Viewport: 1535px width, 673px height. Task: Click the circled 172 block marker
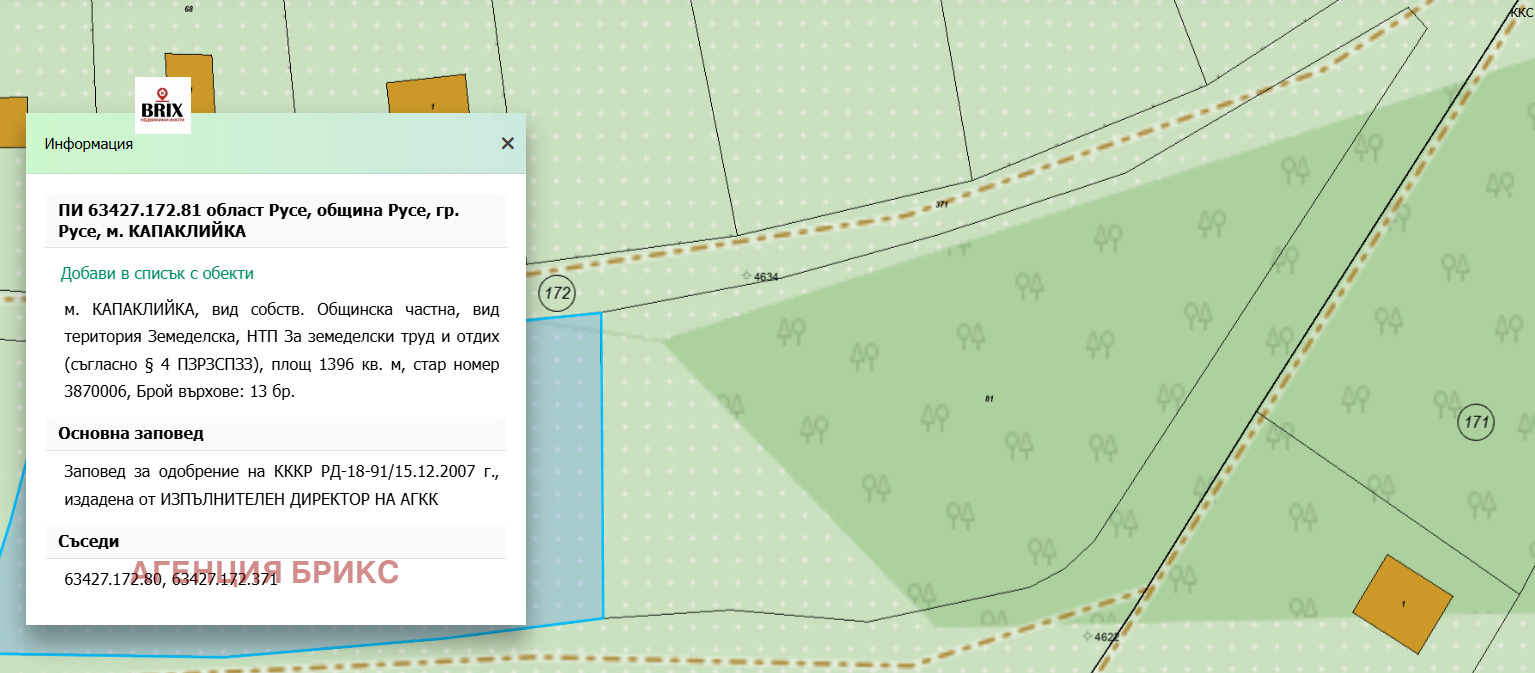pos(557,293)
